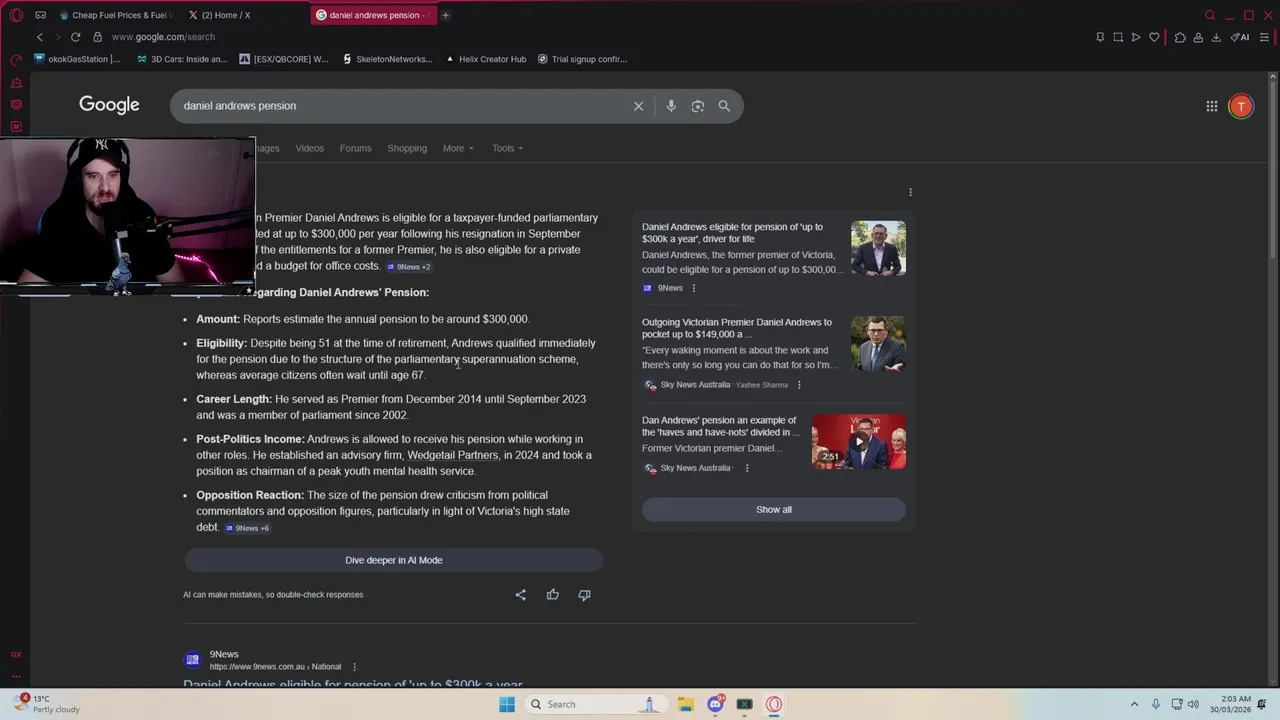Screen dimensions: 1280x720
Task: Click Show all sources button
Action: tap(774, 510)
